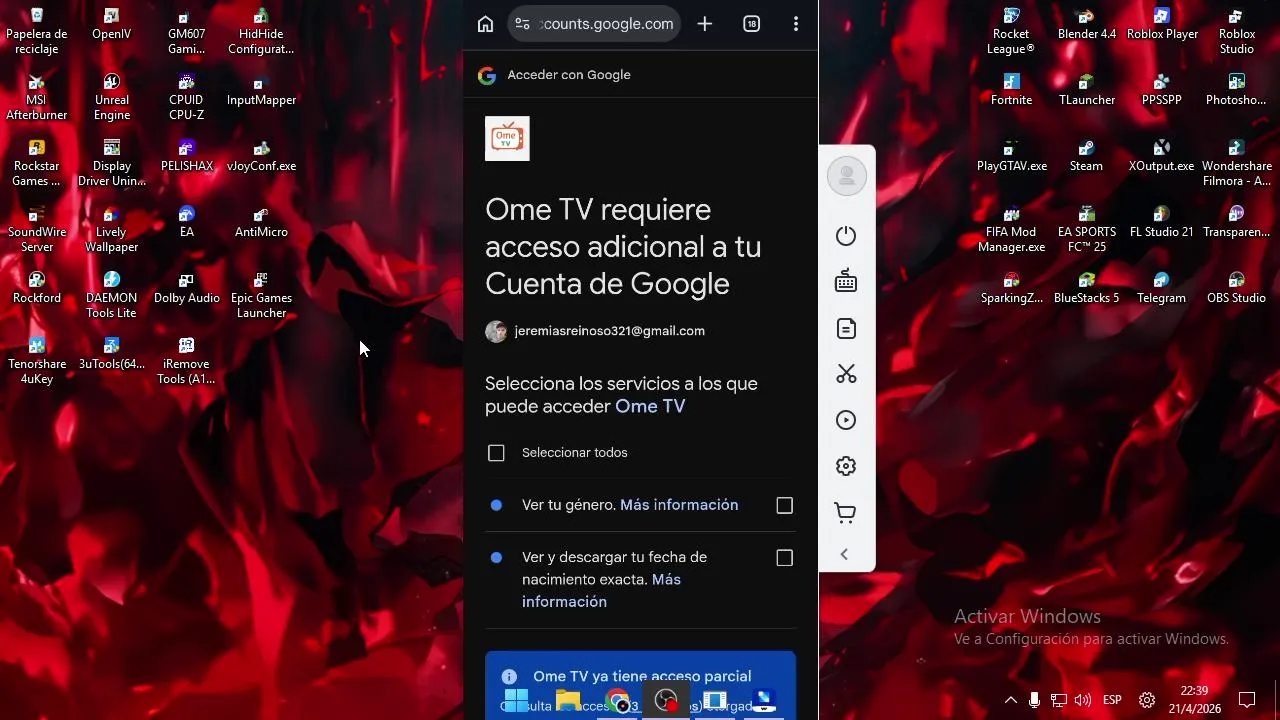The image size is (1280, 720).
Task: Select the Lively Wallpaper desktop icon
Action: [x=112, y=229]
